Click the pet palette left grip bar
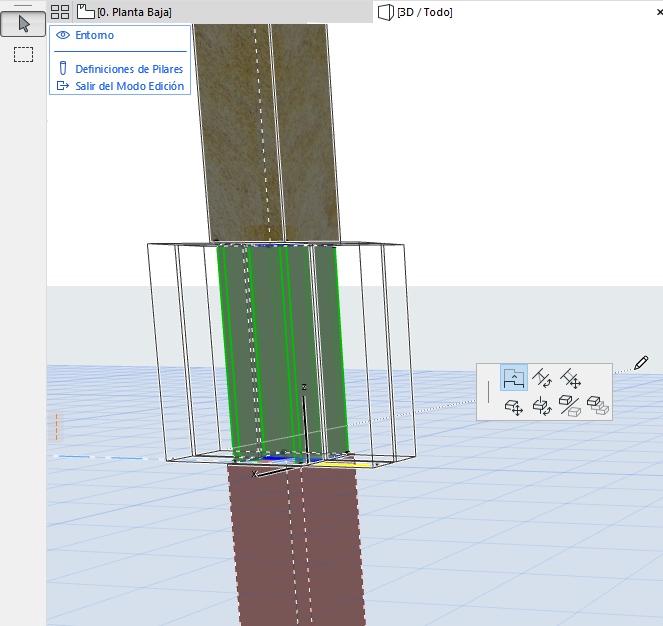 489,391
